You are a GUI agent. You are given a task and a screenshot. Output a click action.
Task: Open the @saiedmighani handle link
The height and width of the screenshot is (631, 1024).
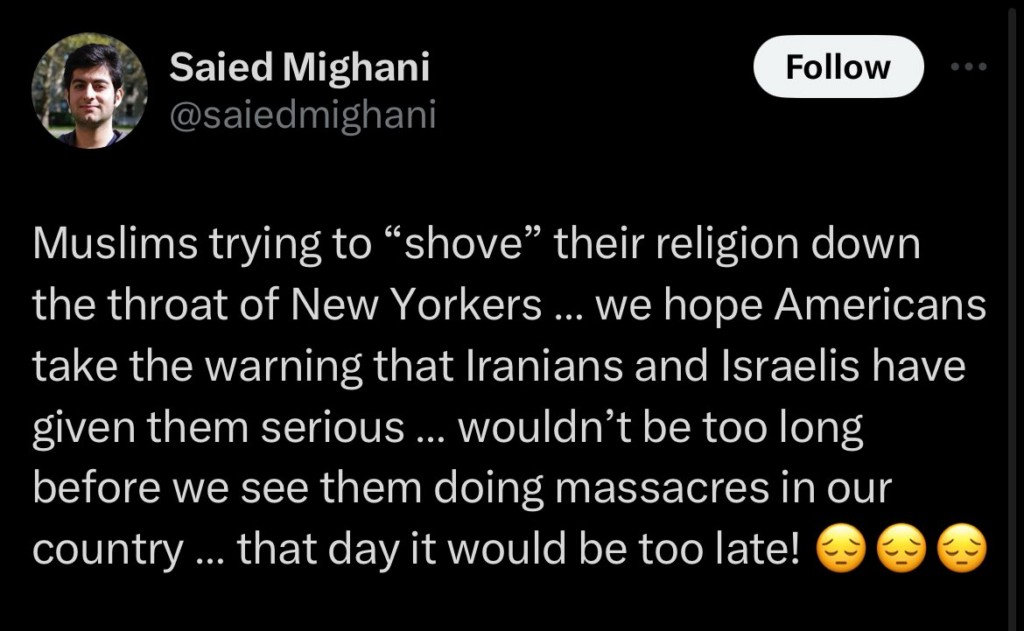click(303, 116)
